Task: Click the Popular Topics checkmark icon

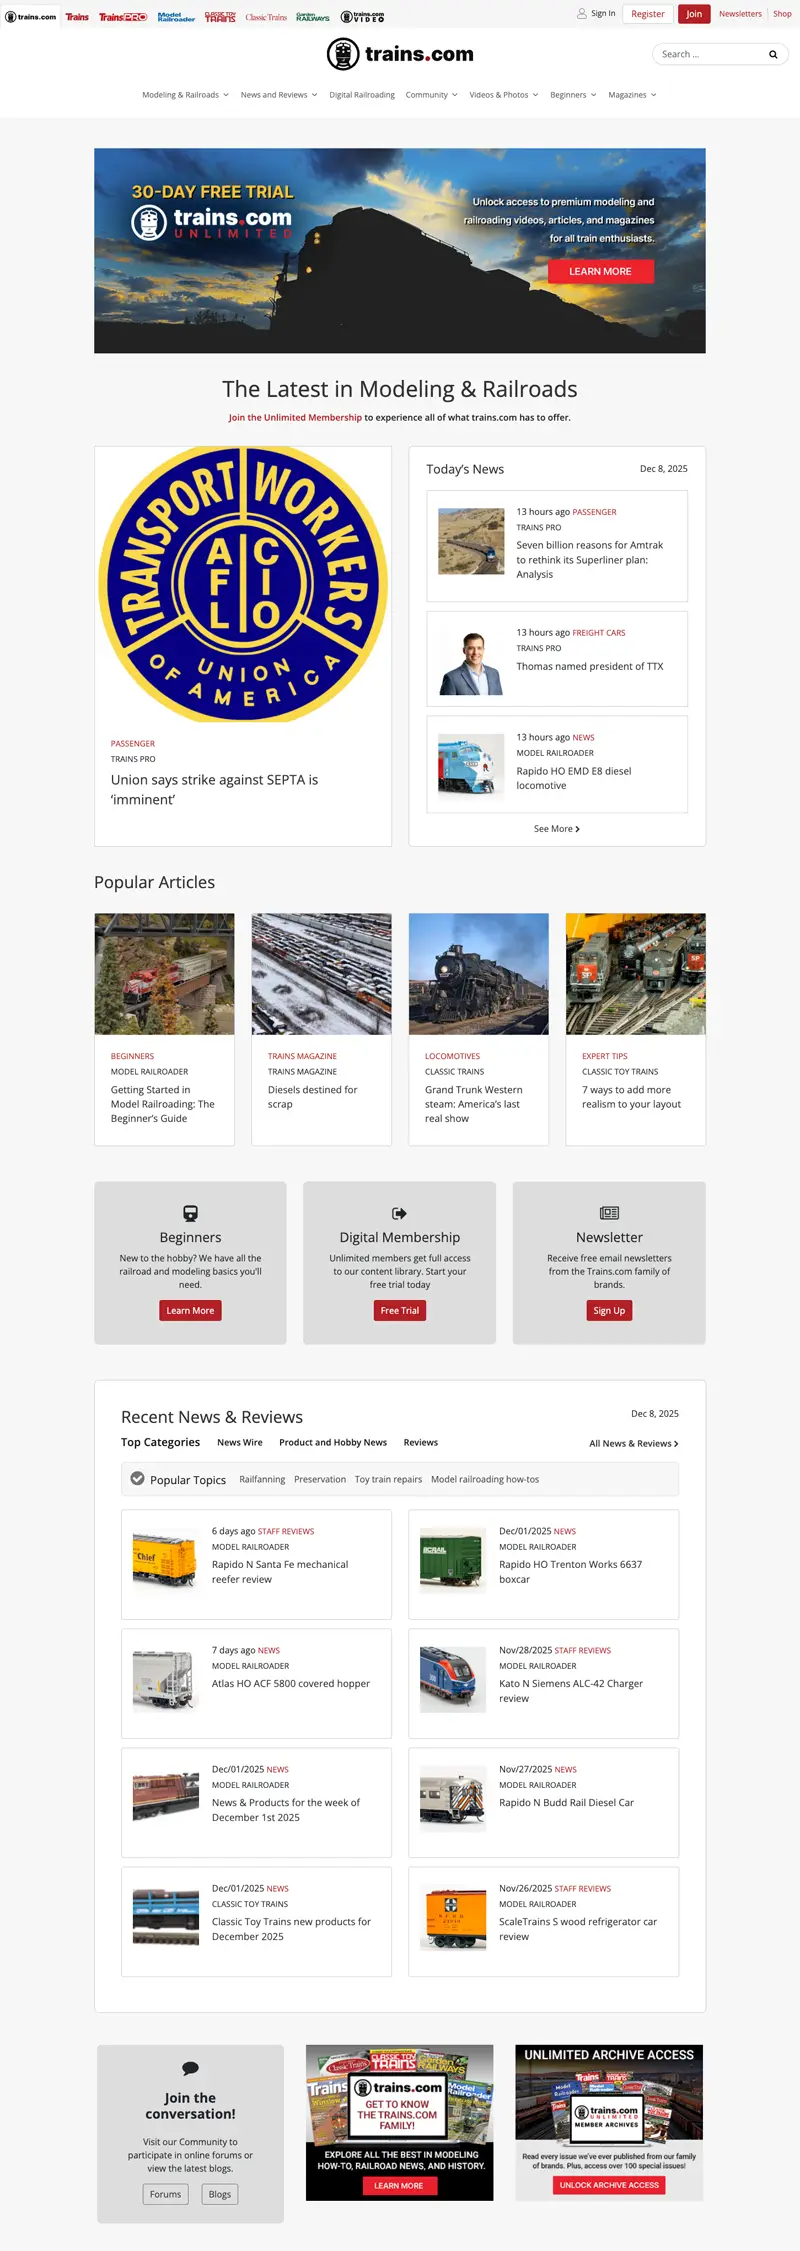Action: [x=138, y=1479]
